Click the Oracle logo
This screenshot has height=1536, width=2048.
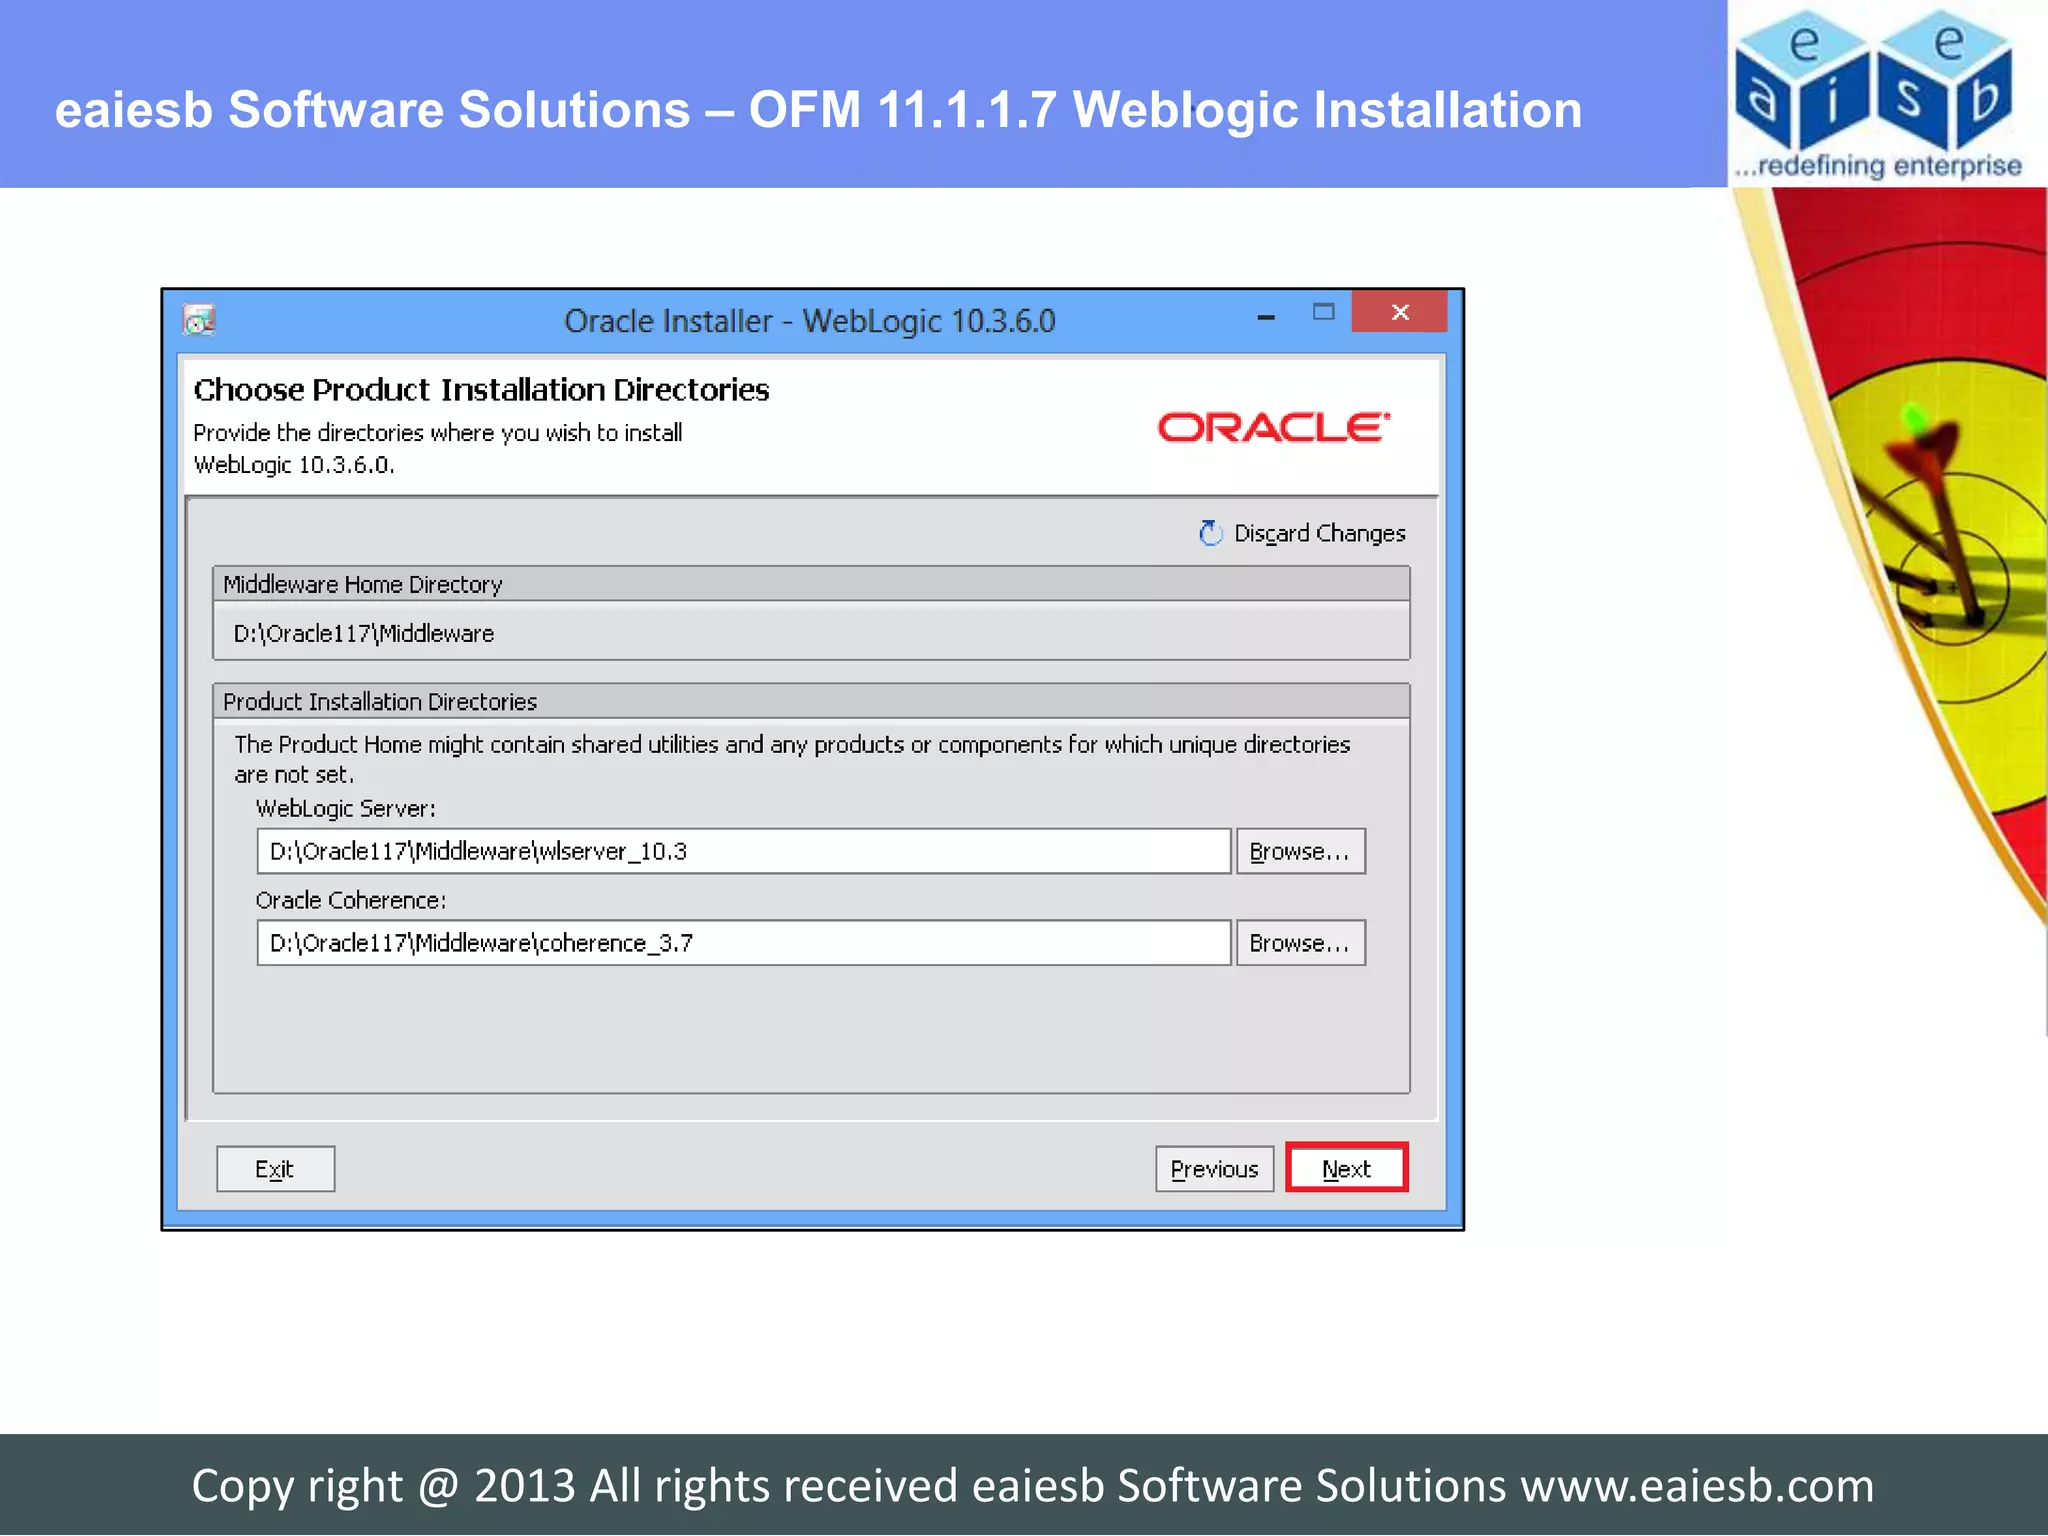click(x=1273, y=428)
